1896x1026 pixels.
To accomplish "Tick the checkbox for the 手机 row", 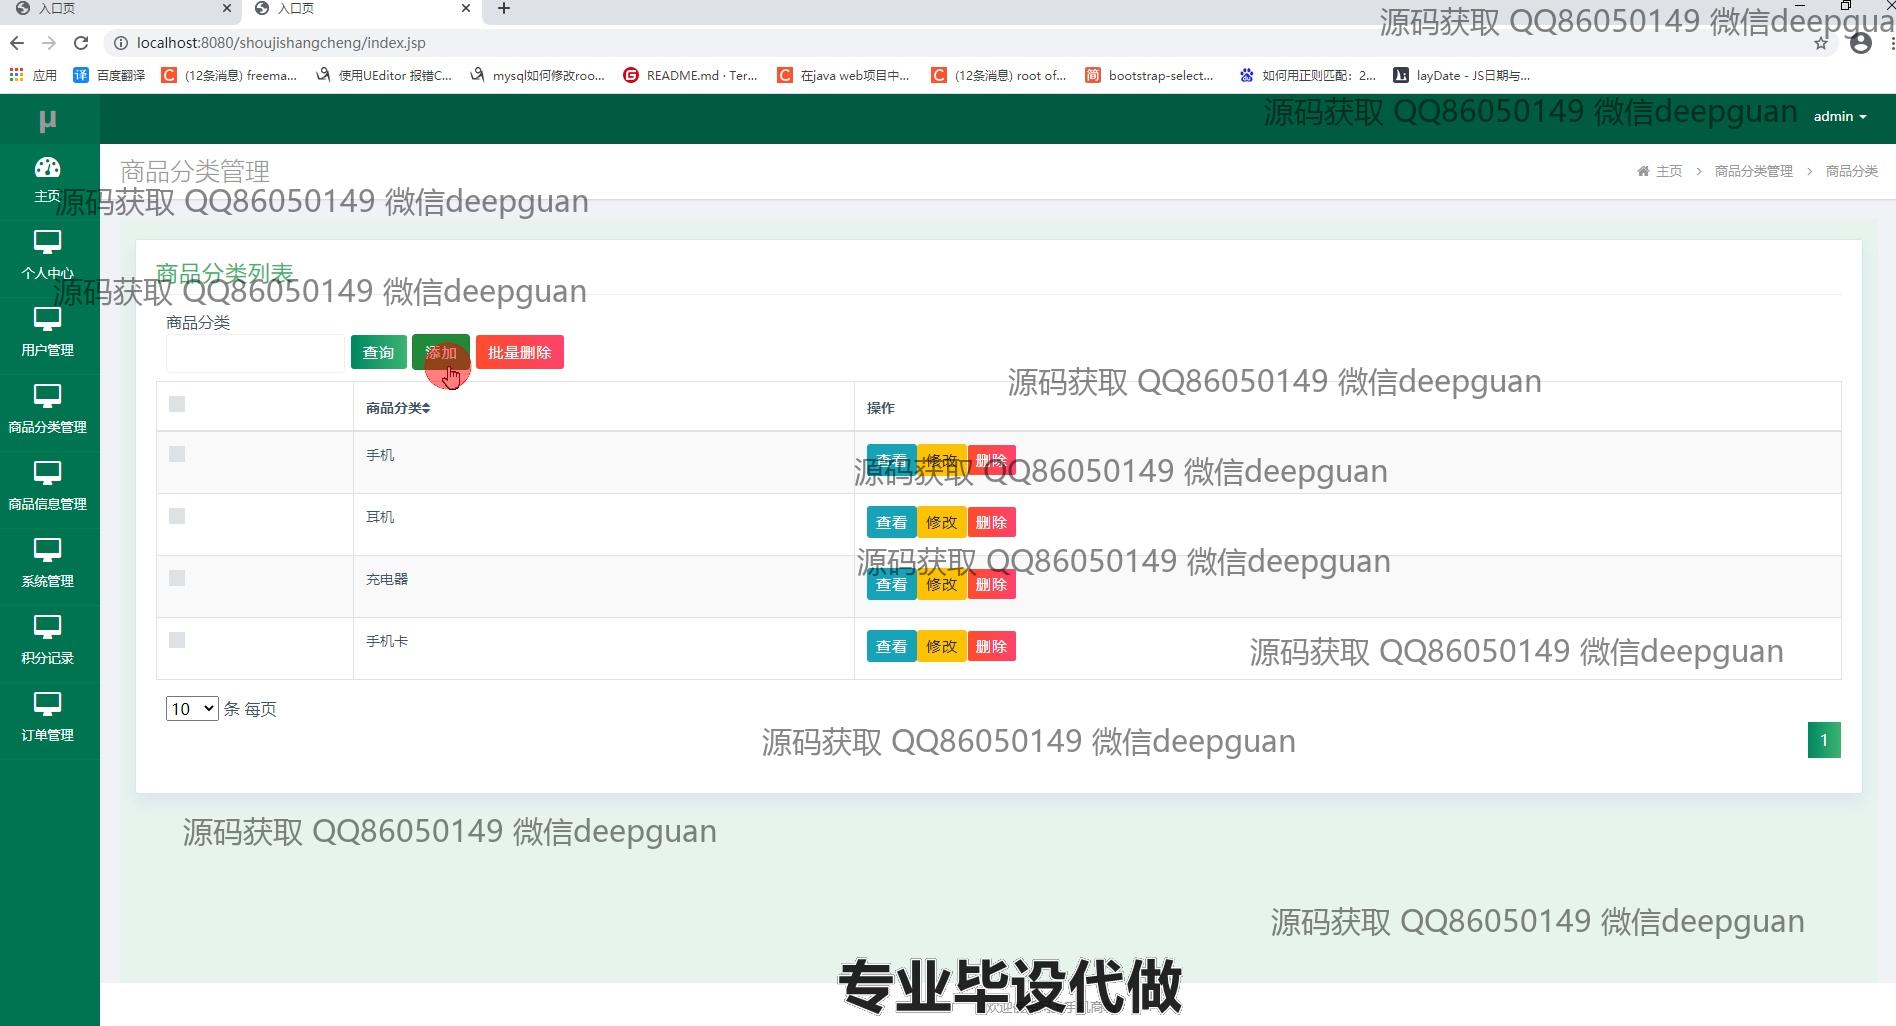I will pyautogui.click(x=177, y=454).
